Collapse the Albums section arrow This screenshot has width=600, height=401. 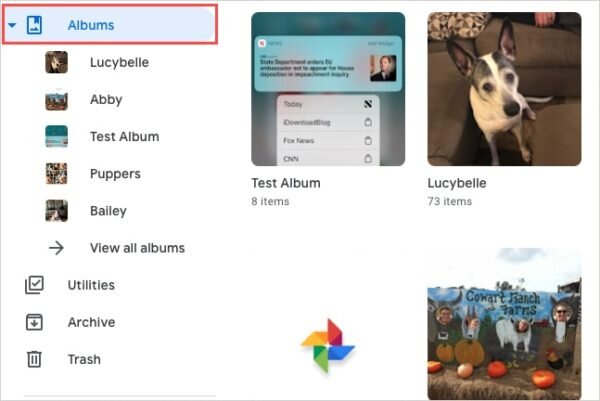[x=12, y=25]
